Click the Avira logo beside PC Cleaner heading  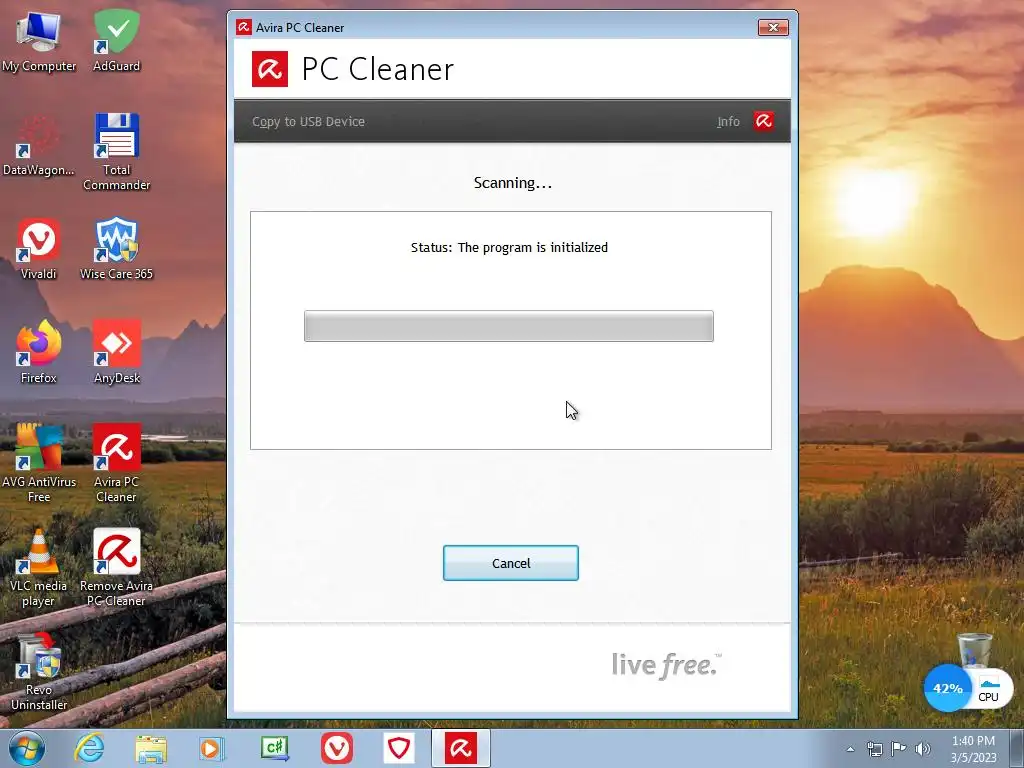[270, 69]
